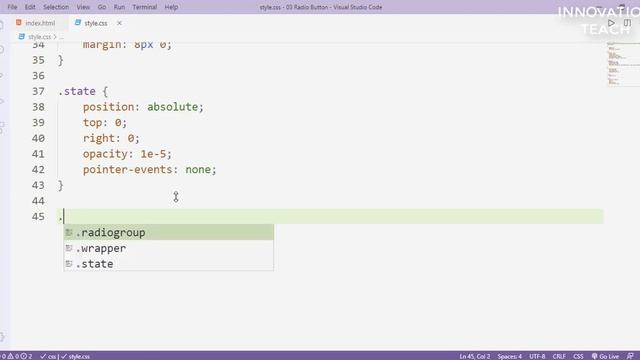The height and width of the screenshot is (360, 640).
Task: Change file encoding via UTF-8
Action: click(537, 356)
